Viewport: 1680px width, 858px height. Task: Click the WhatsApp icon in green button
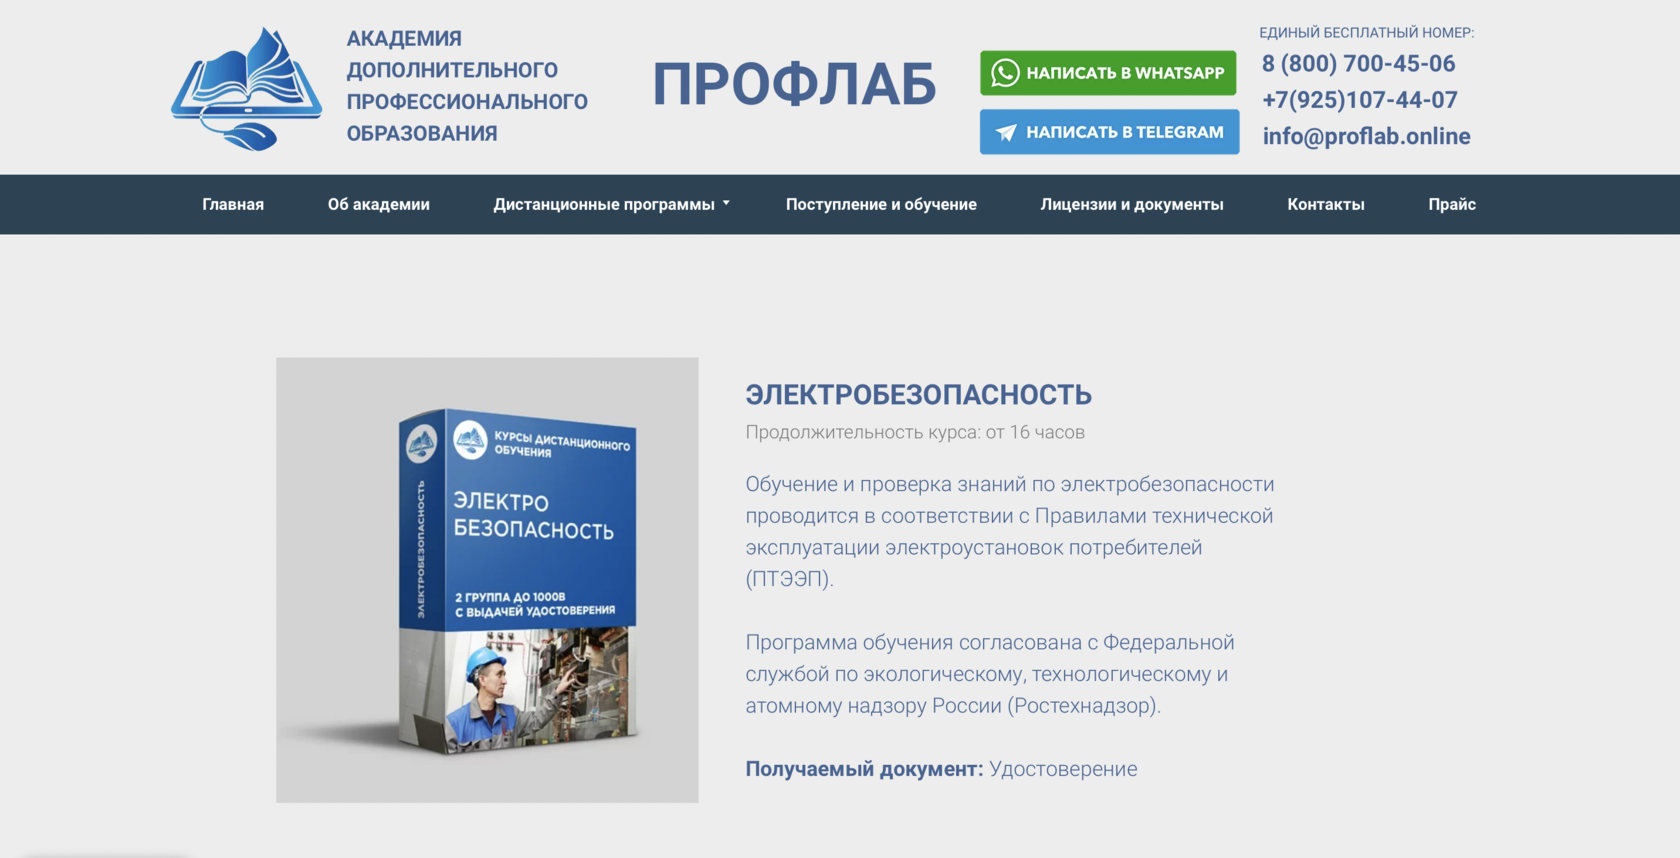pyautogui.click(x=1004, y=73)
